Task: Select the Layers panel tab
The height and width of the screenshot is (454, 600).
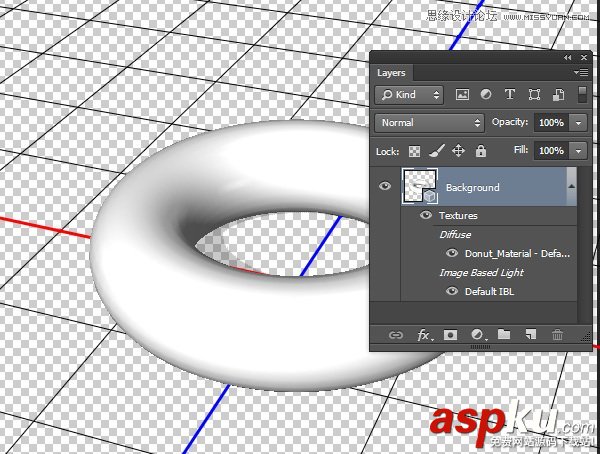Action: [391, 73]
